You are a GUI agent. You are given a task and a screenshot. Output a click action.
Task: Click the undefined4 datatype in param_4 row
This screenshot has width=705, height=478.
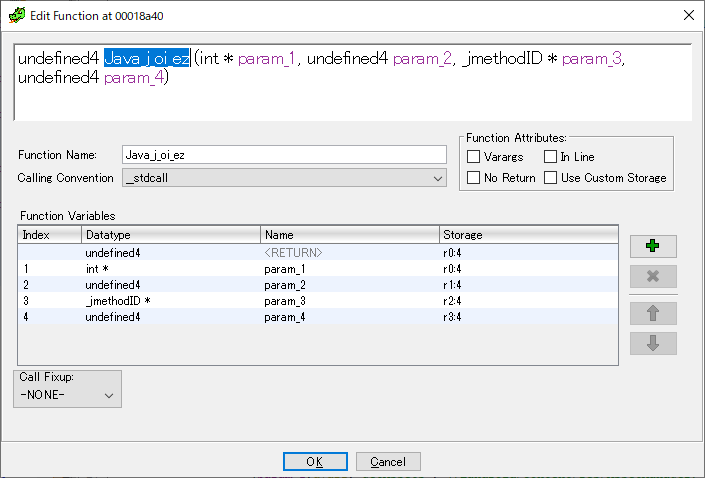point(171,317)
